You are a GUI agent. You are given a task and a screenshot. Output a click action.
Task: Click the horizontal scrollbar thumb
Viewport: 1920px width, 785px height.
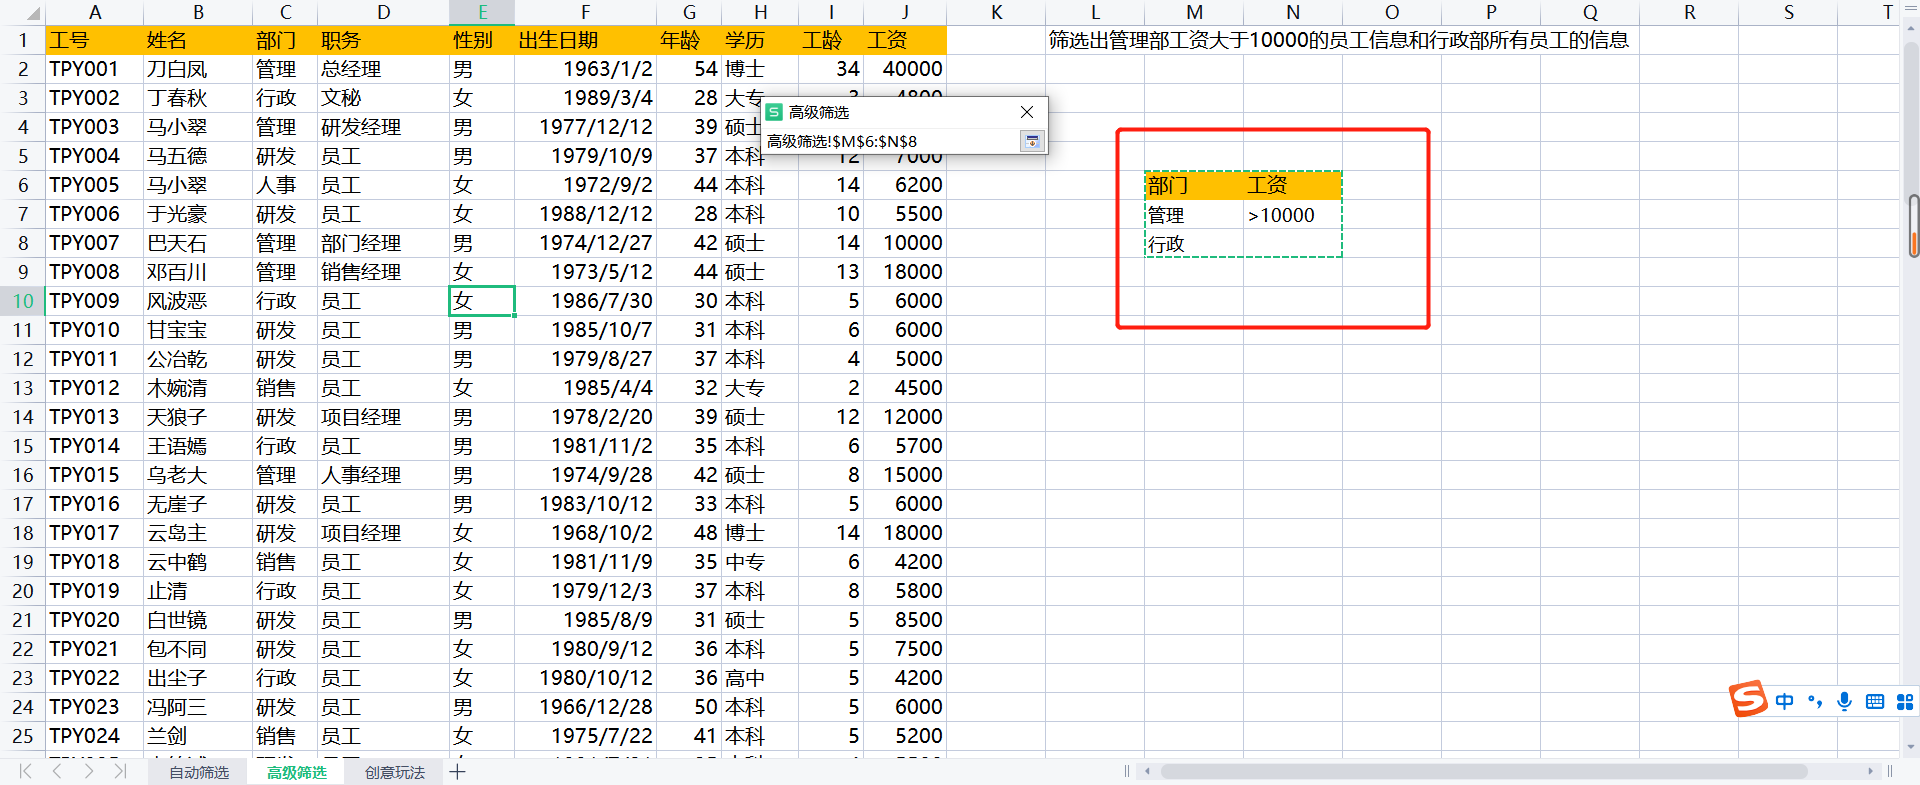pos(1484,771)
